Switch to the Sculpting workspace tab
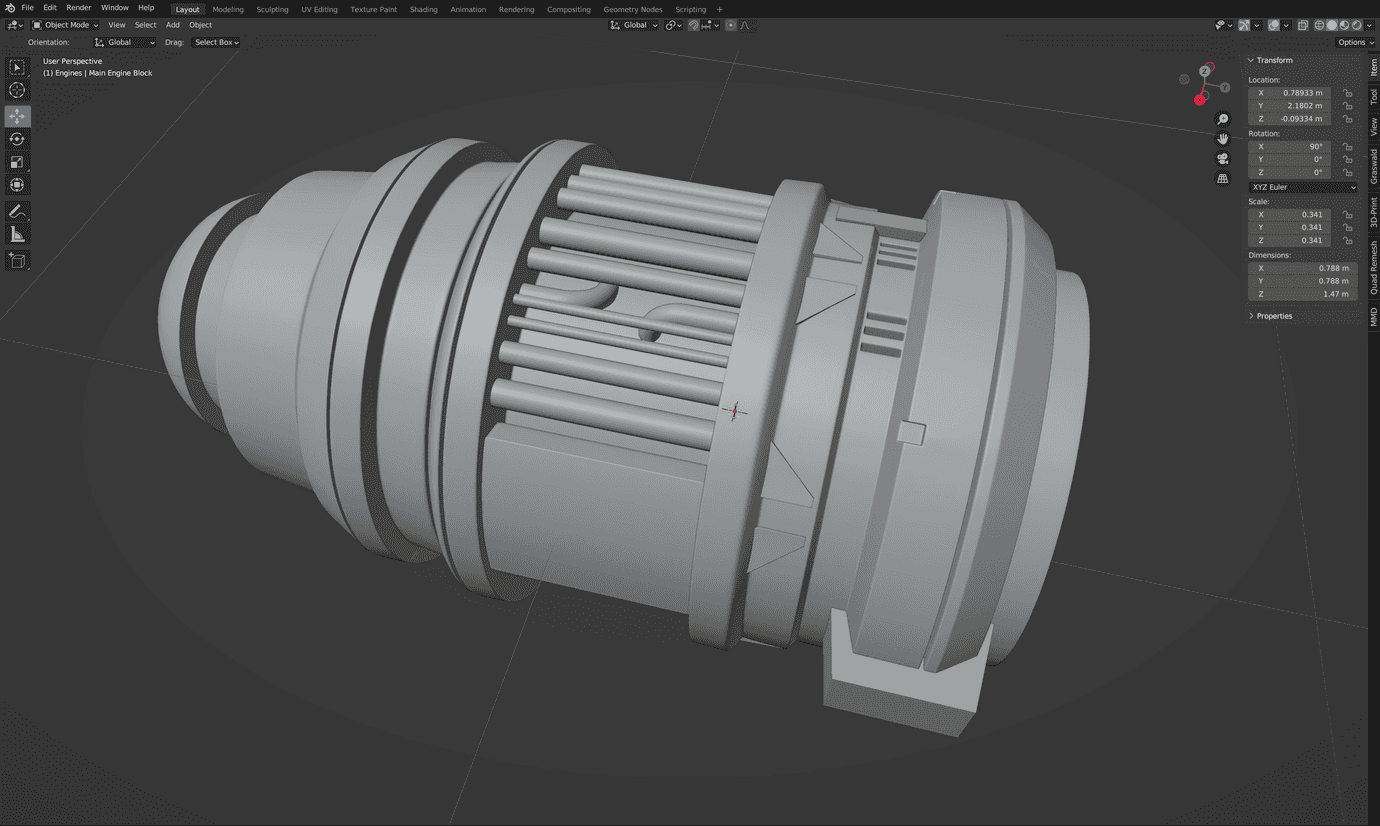 [273, 9]
